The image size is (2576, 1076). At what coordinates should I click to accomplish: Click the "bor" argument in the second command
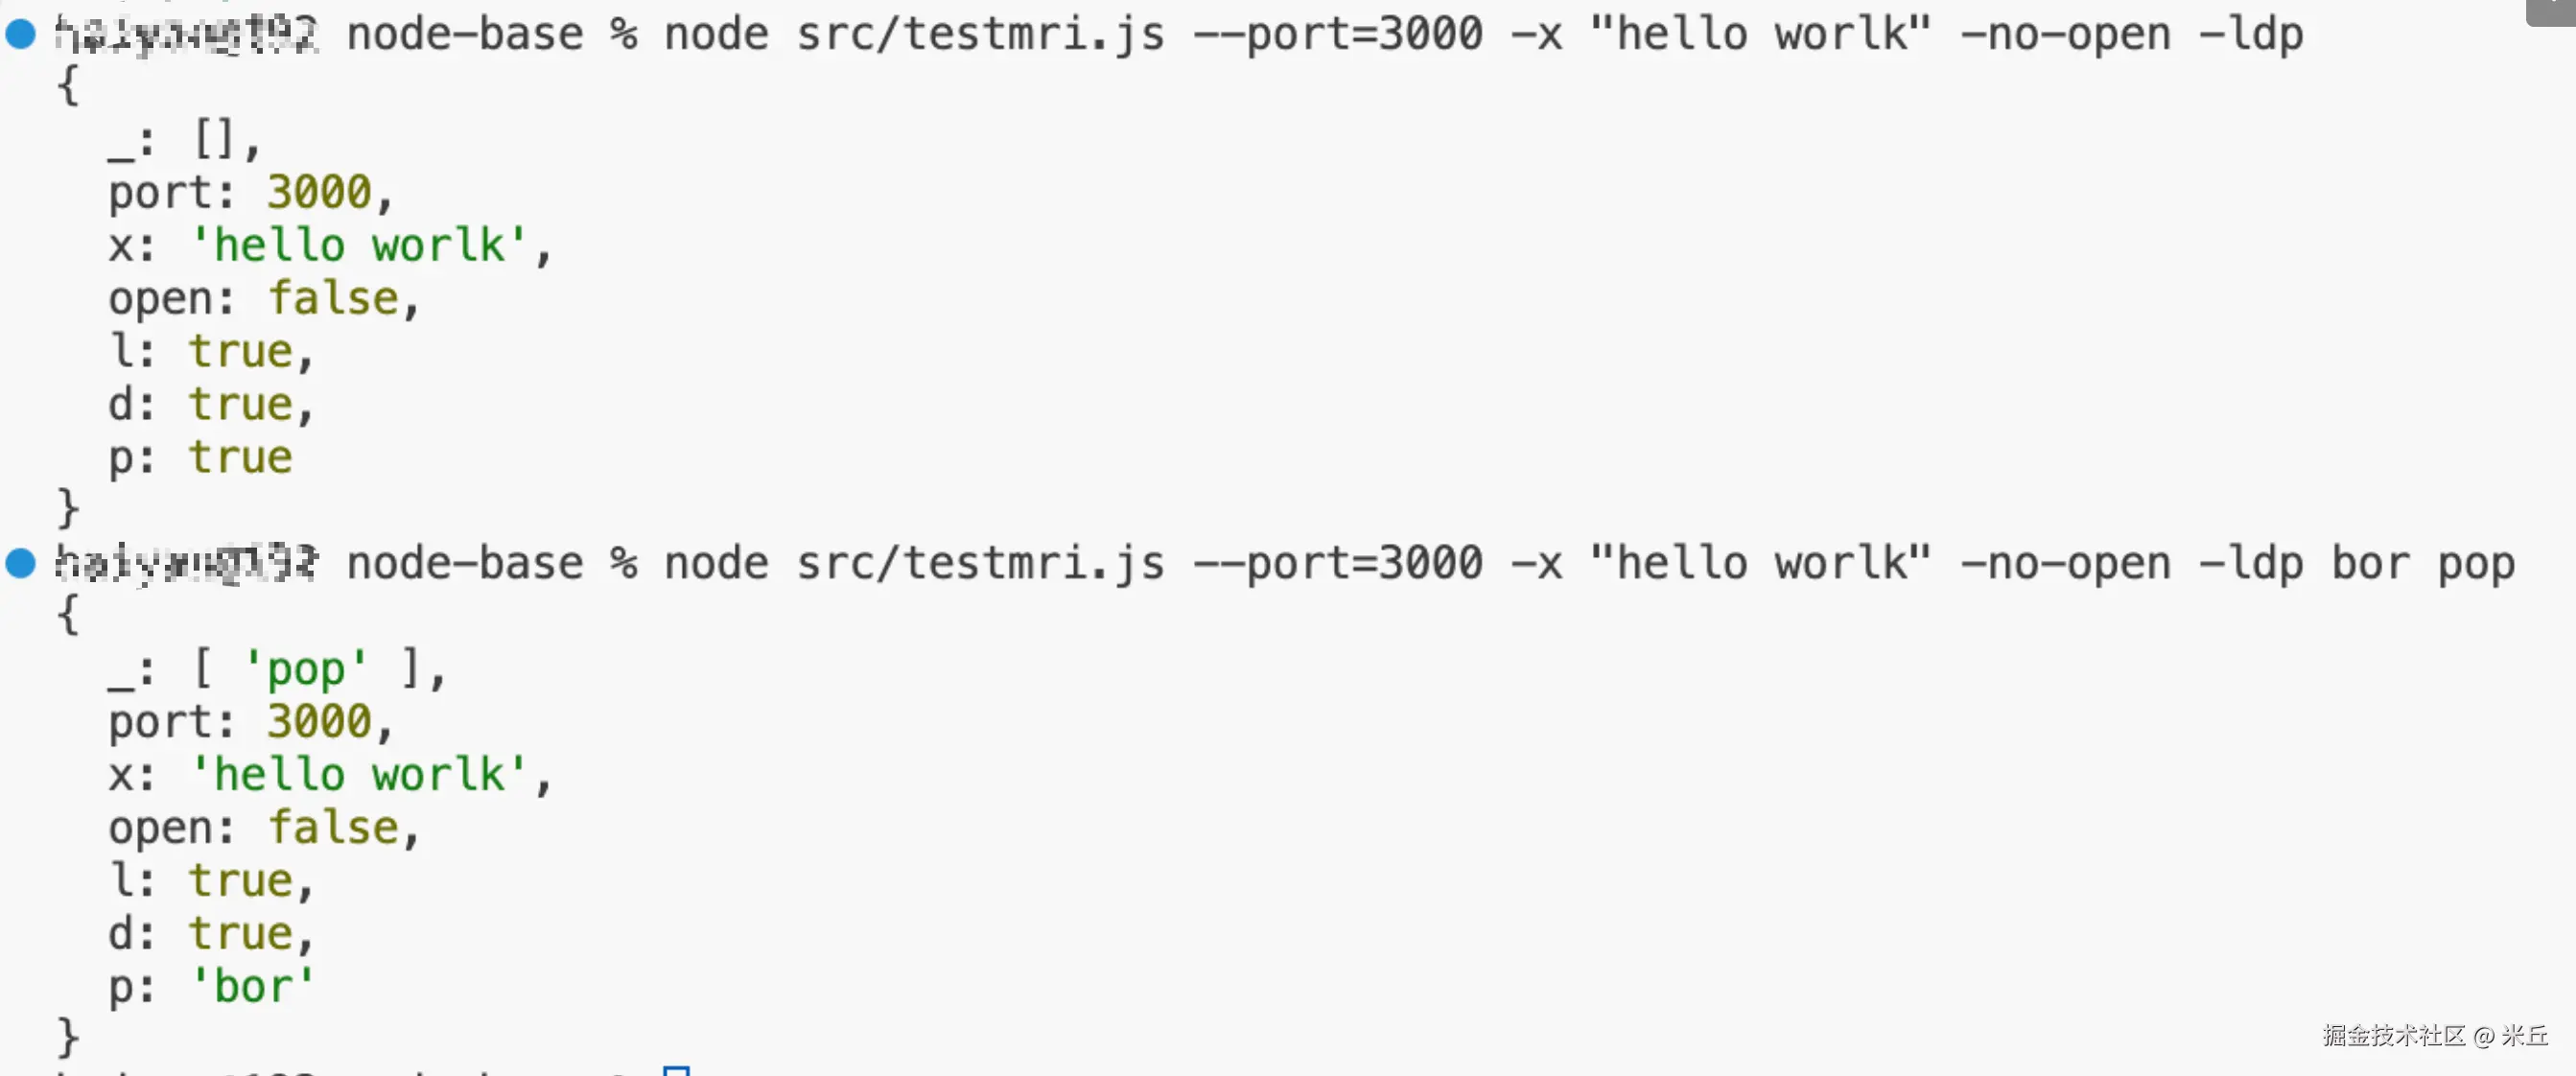click(2371, 563)
